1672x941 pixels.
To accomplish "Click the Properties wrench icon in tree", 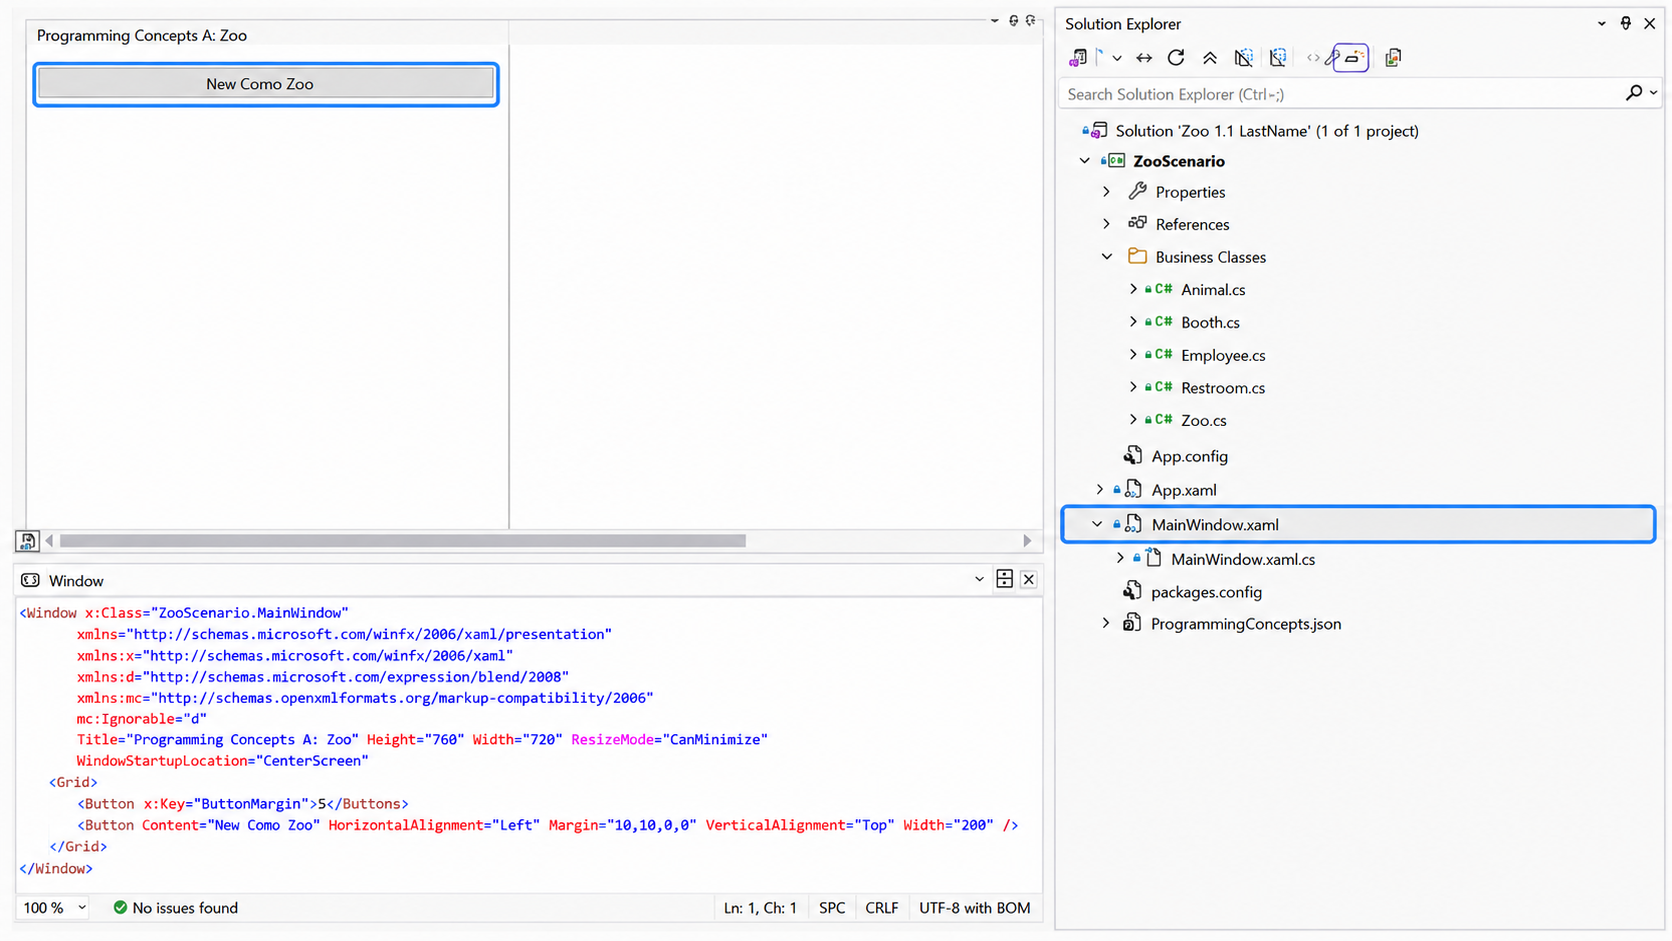I will [1137, 191].
